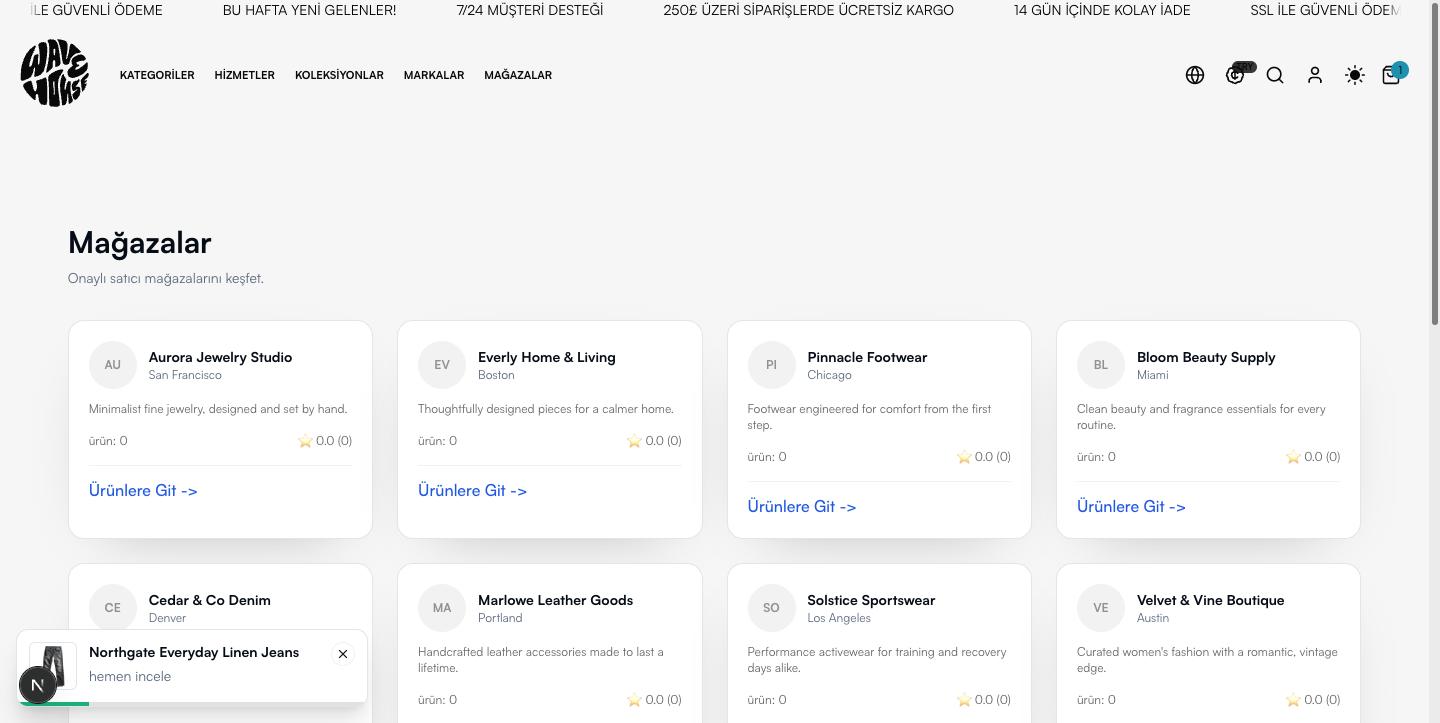Open the language globe icon

(1195, 75)
